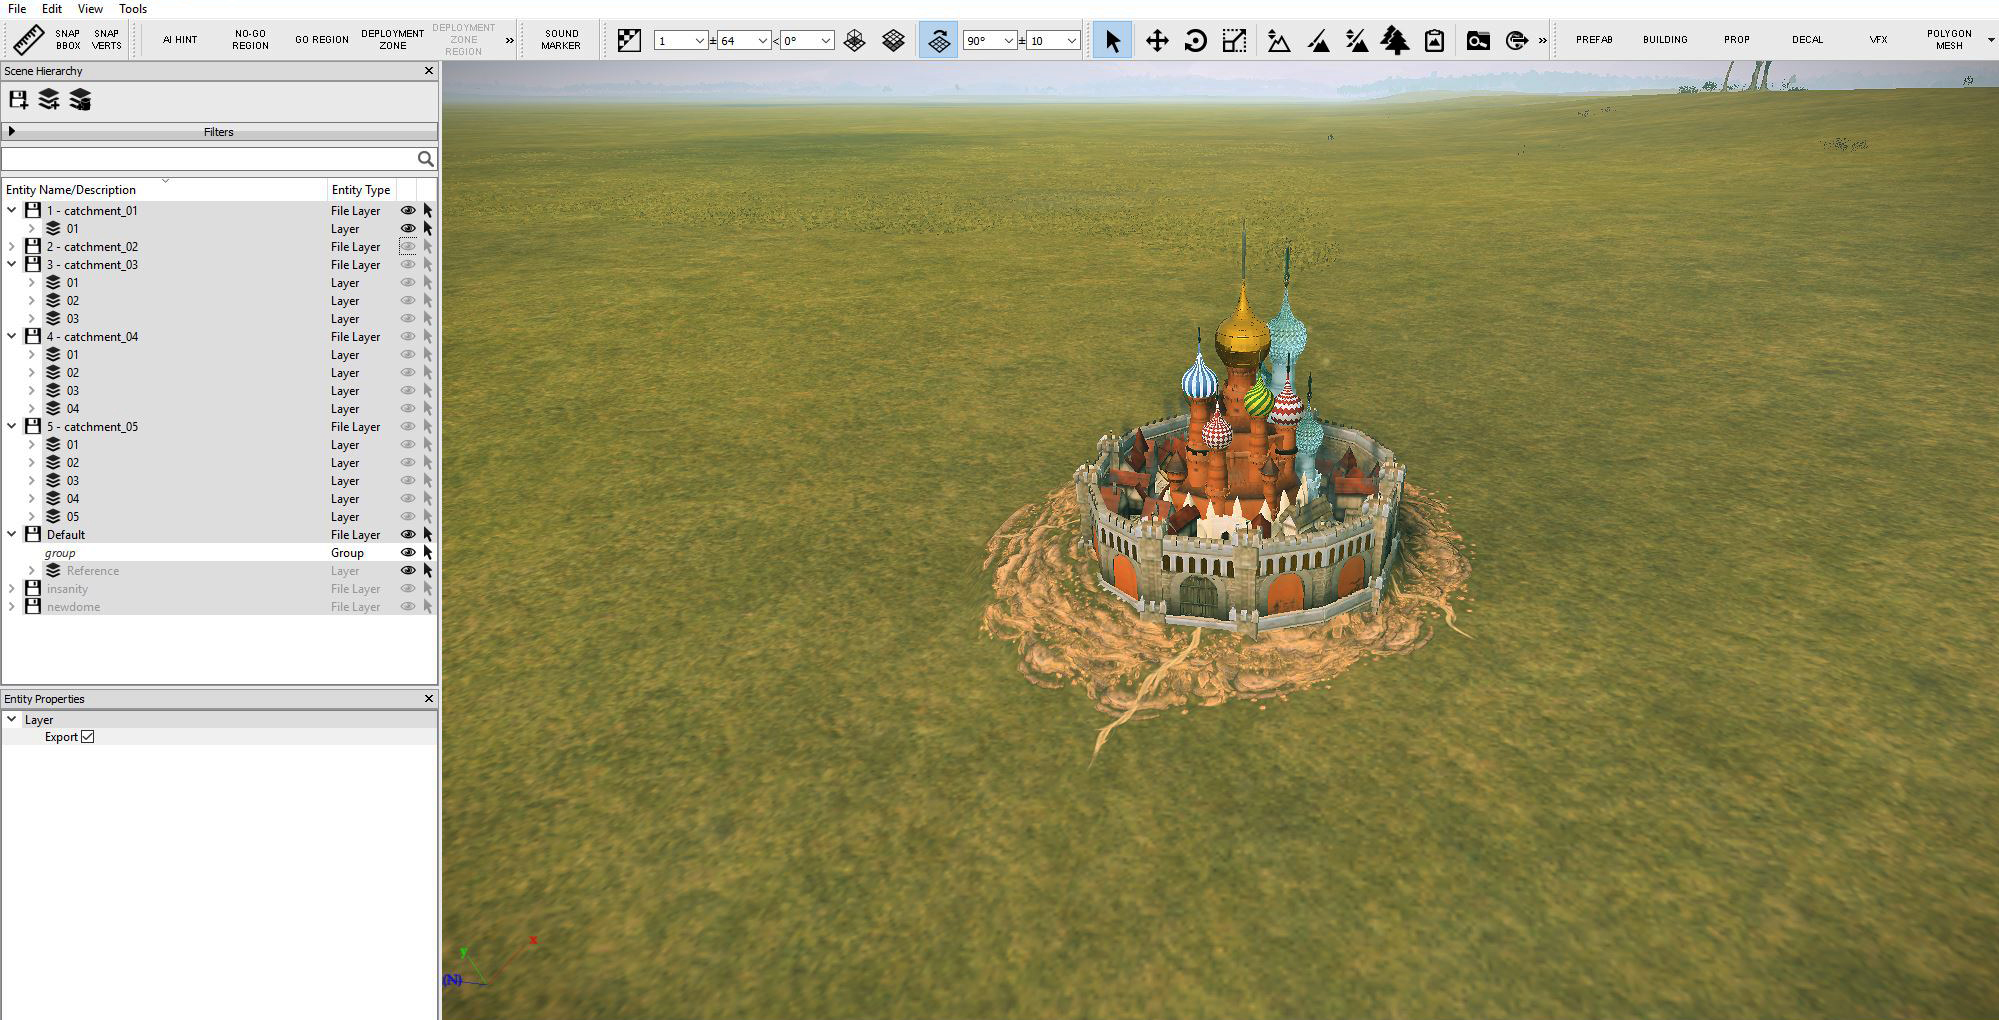Click the checkerboard grid icon

629,40
